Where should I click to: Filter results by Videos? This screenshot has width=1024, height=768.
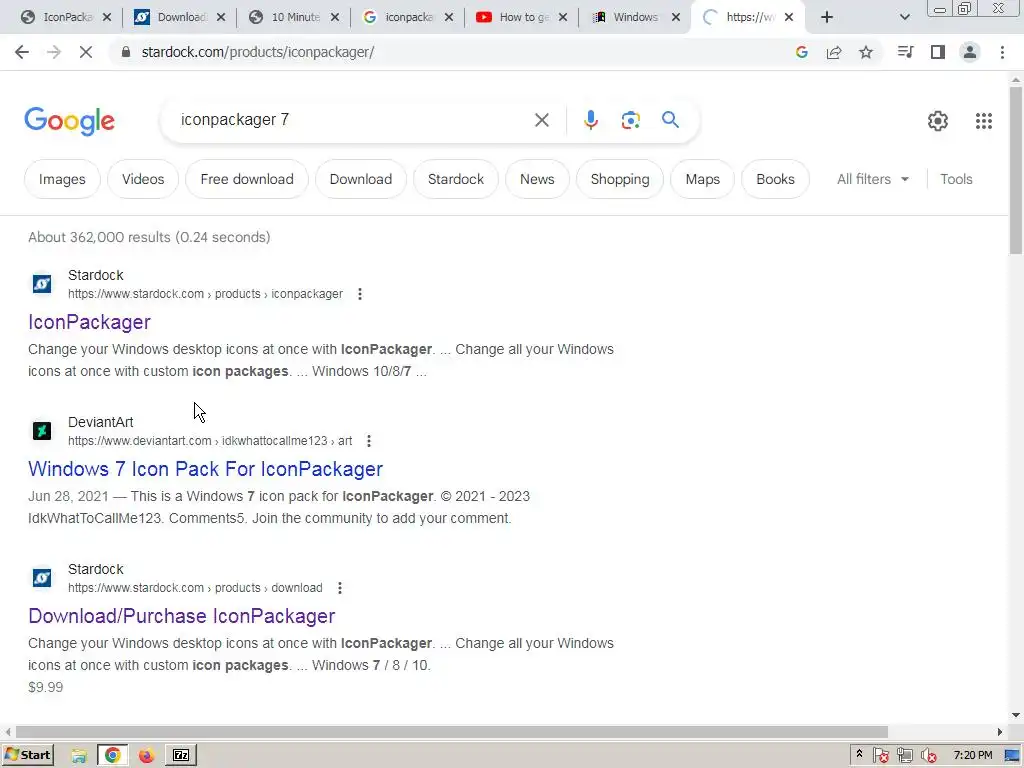[143, 179]
